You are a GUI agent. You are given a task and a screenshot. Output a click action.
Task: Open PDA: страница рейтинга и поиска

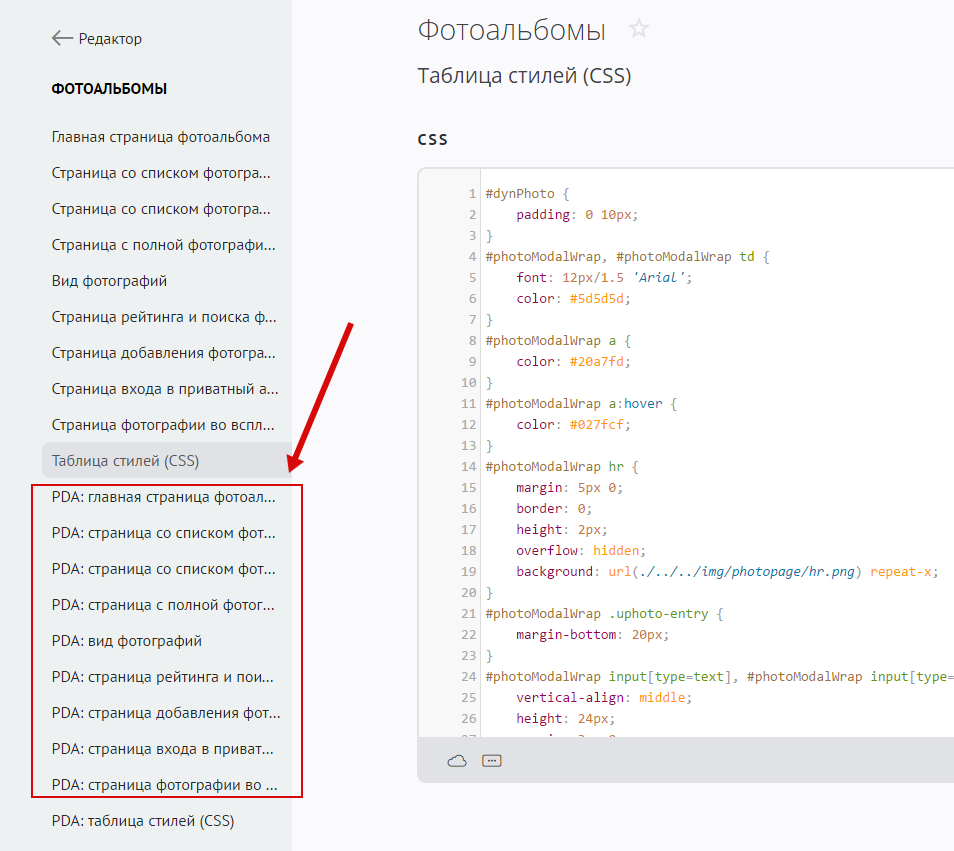point(163,677)
